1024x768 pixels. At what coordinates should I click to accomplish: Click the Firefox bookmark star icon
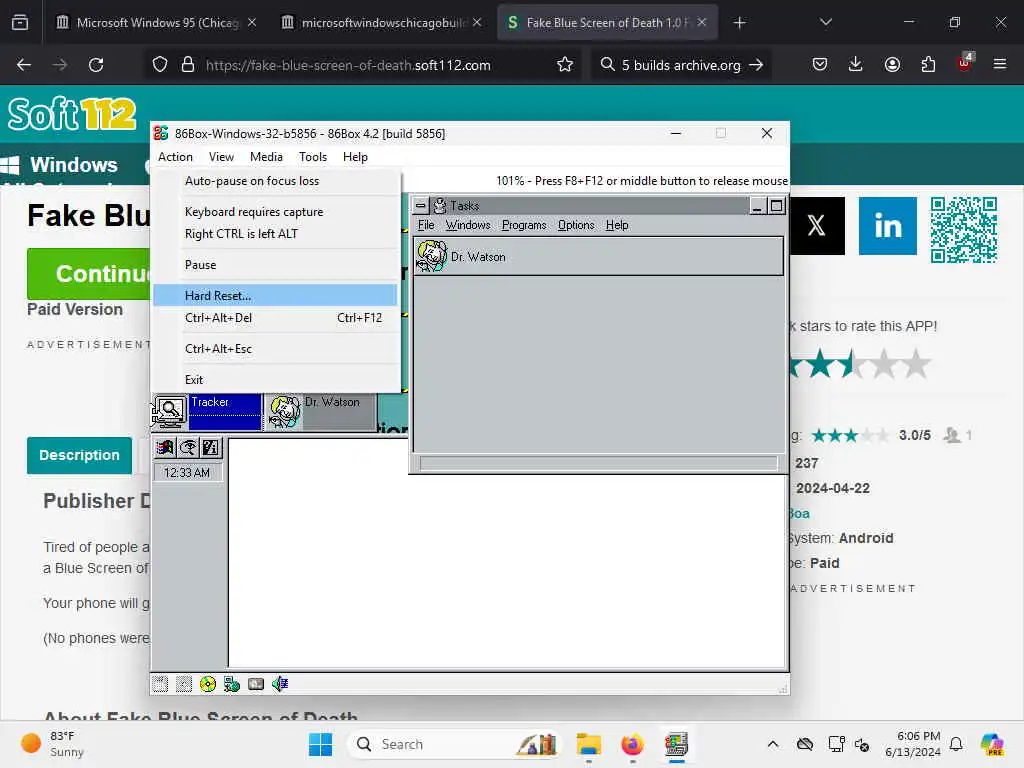[x=565, y=65]
